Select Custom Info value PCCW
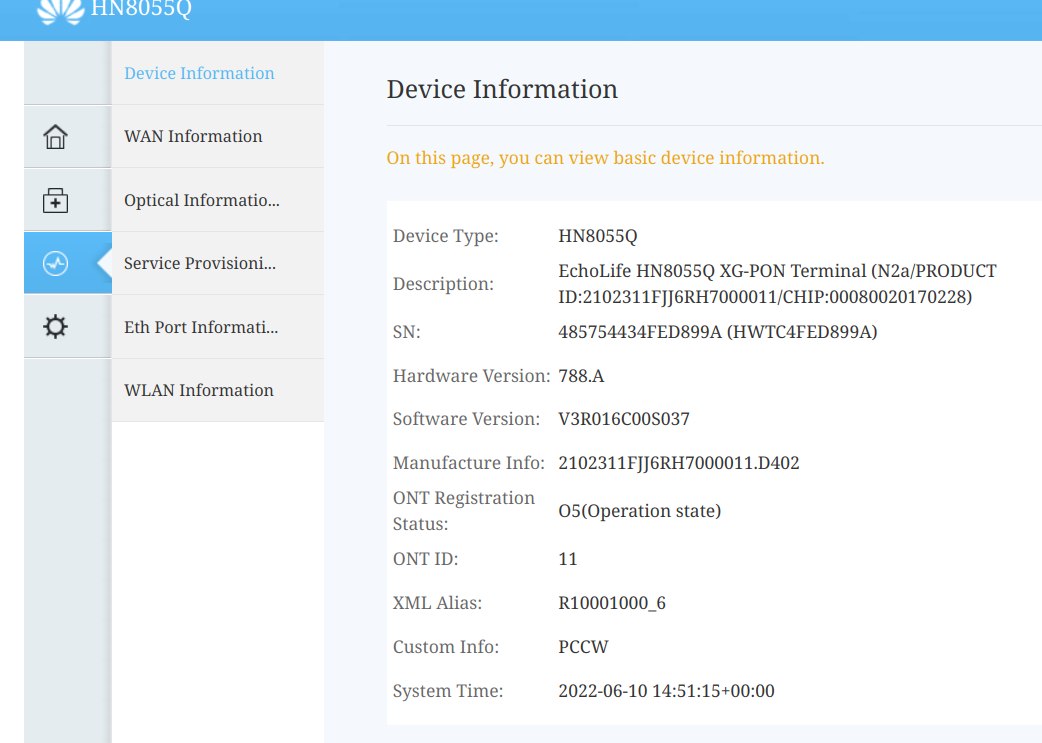 [x=583, y=647]
